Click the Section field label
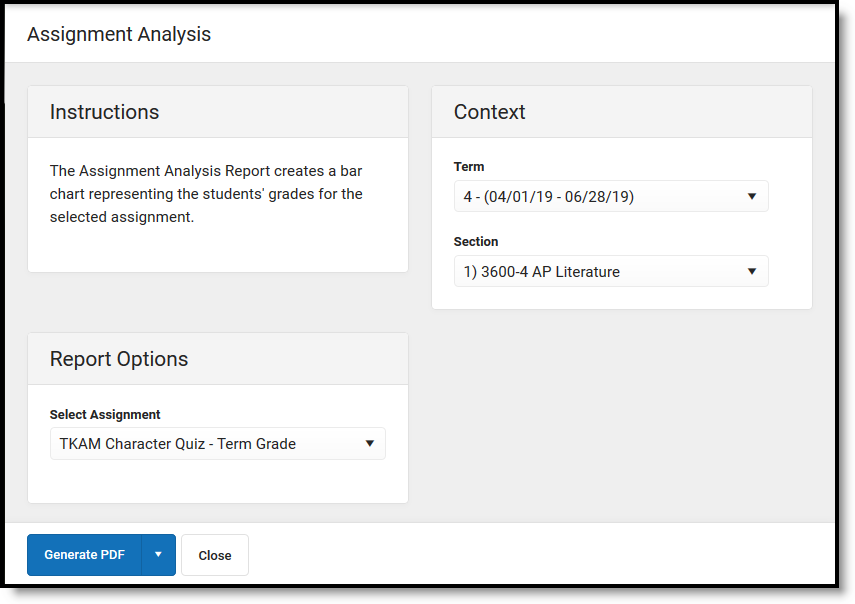The image size is (855, 604). (x=476, y=241)
